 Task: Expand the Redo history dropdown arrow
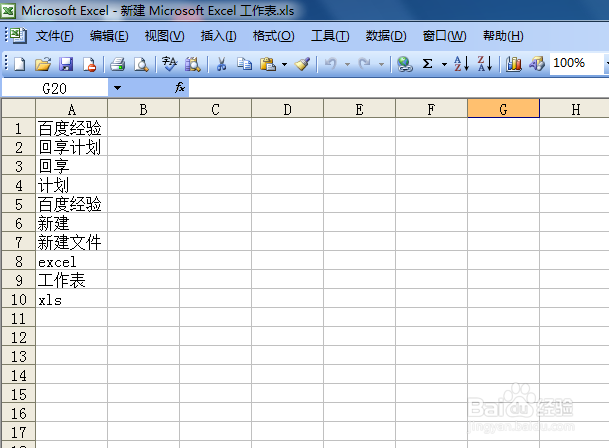[381, 64]
